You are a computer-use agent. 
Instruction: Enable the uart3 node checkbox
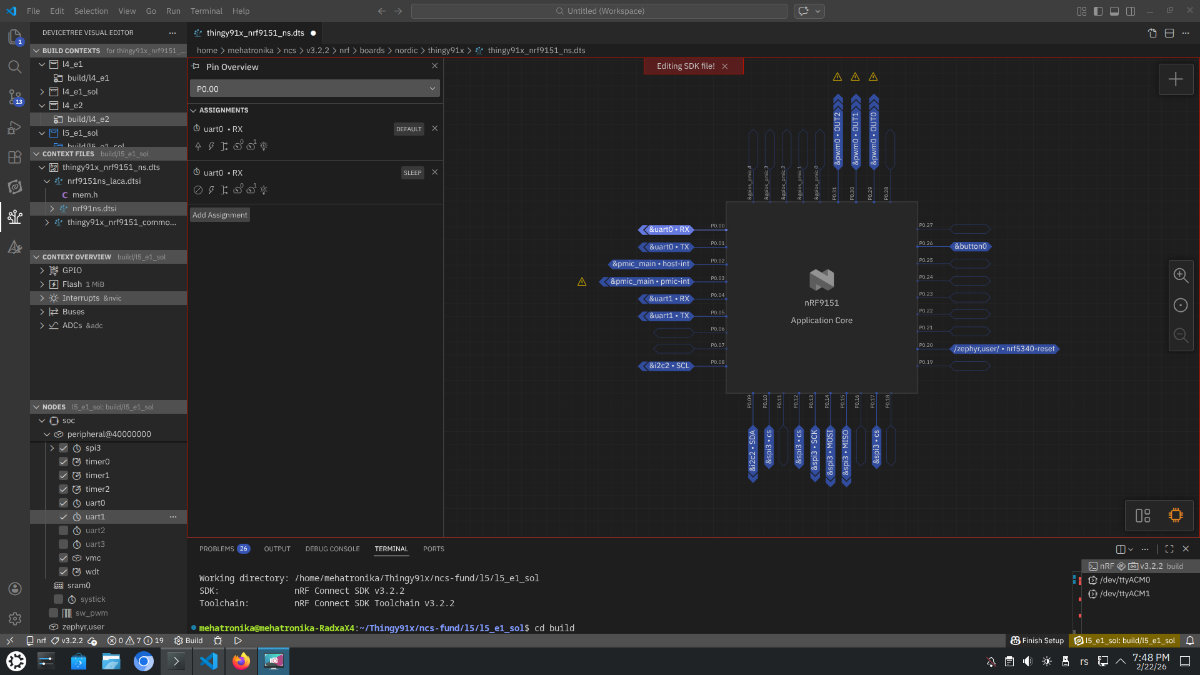coord(64,544)
